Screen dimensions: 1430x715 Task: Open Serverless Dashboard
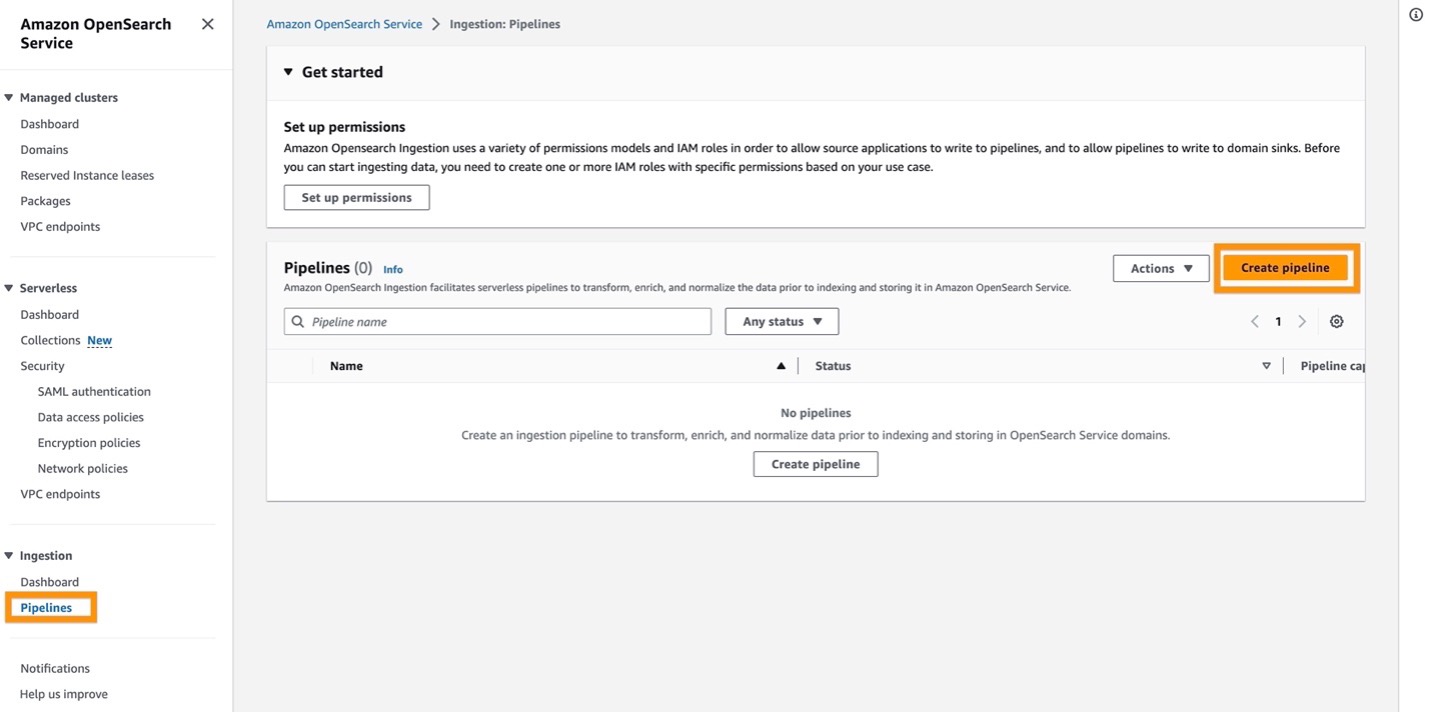50,315
